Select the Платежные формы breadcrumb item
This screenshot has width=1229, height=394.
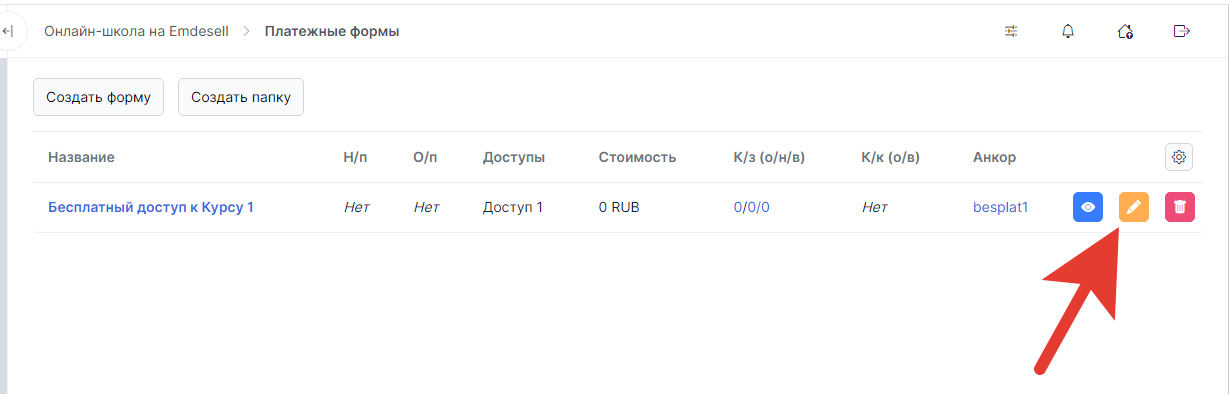tap(332, 32)
